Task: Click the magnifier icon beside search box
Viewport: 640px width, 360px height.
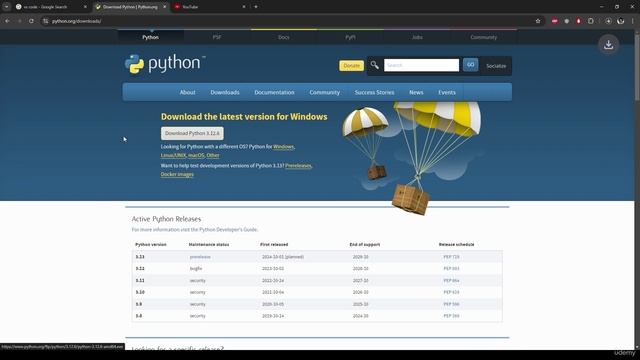Action: 374,65
